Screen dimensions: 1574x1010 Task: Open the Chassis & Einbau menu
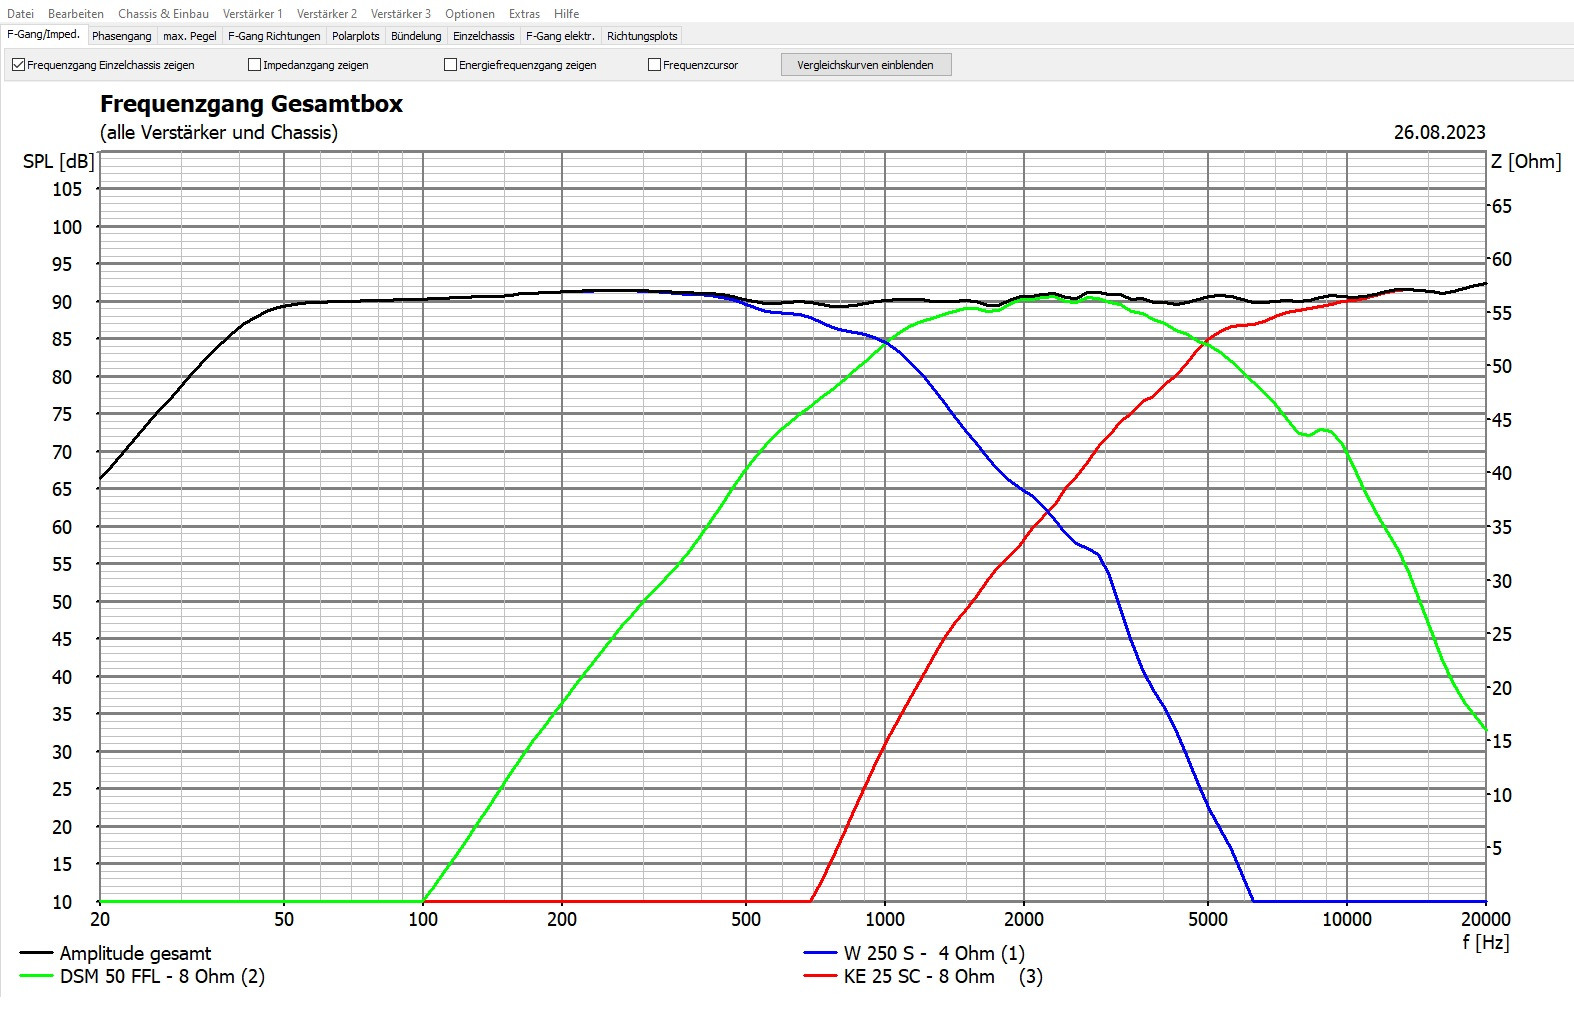pyautogui.click(x=163, y=14)
